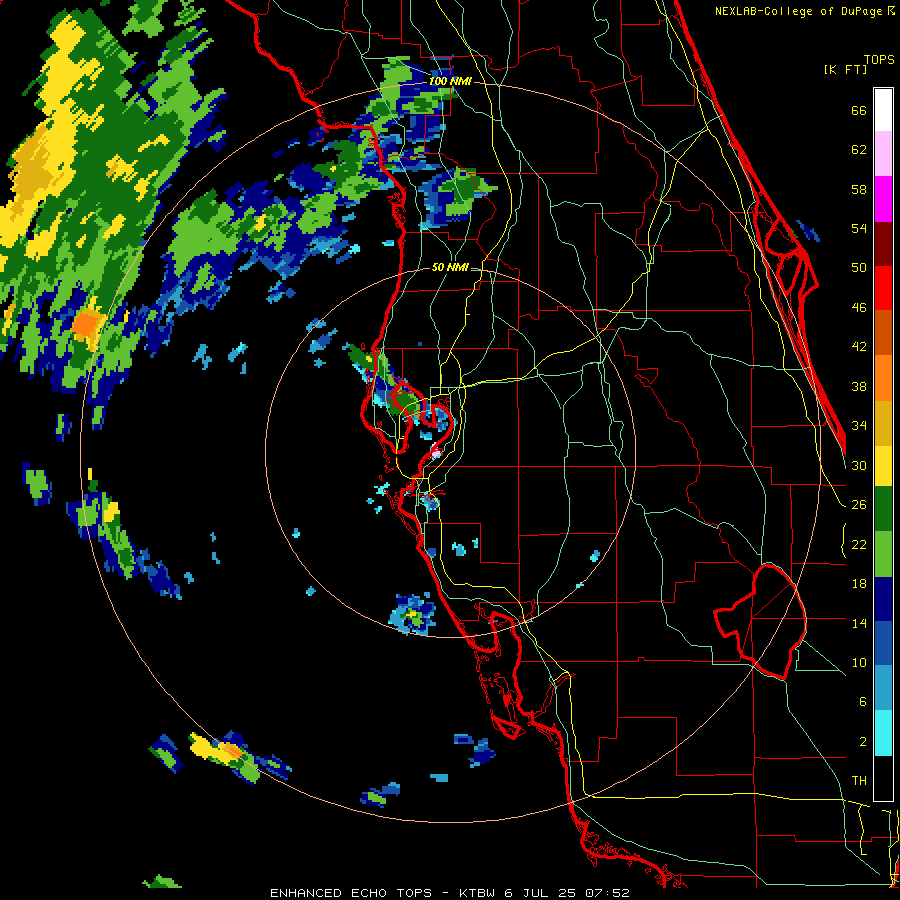
Task: Click the legend value '30'
Action: (x=859, y=465)
